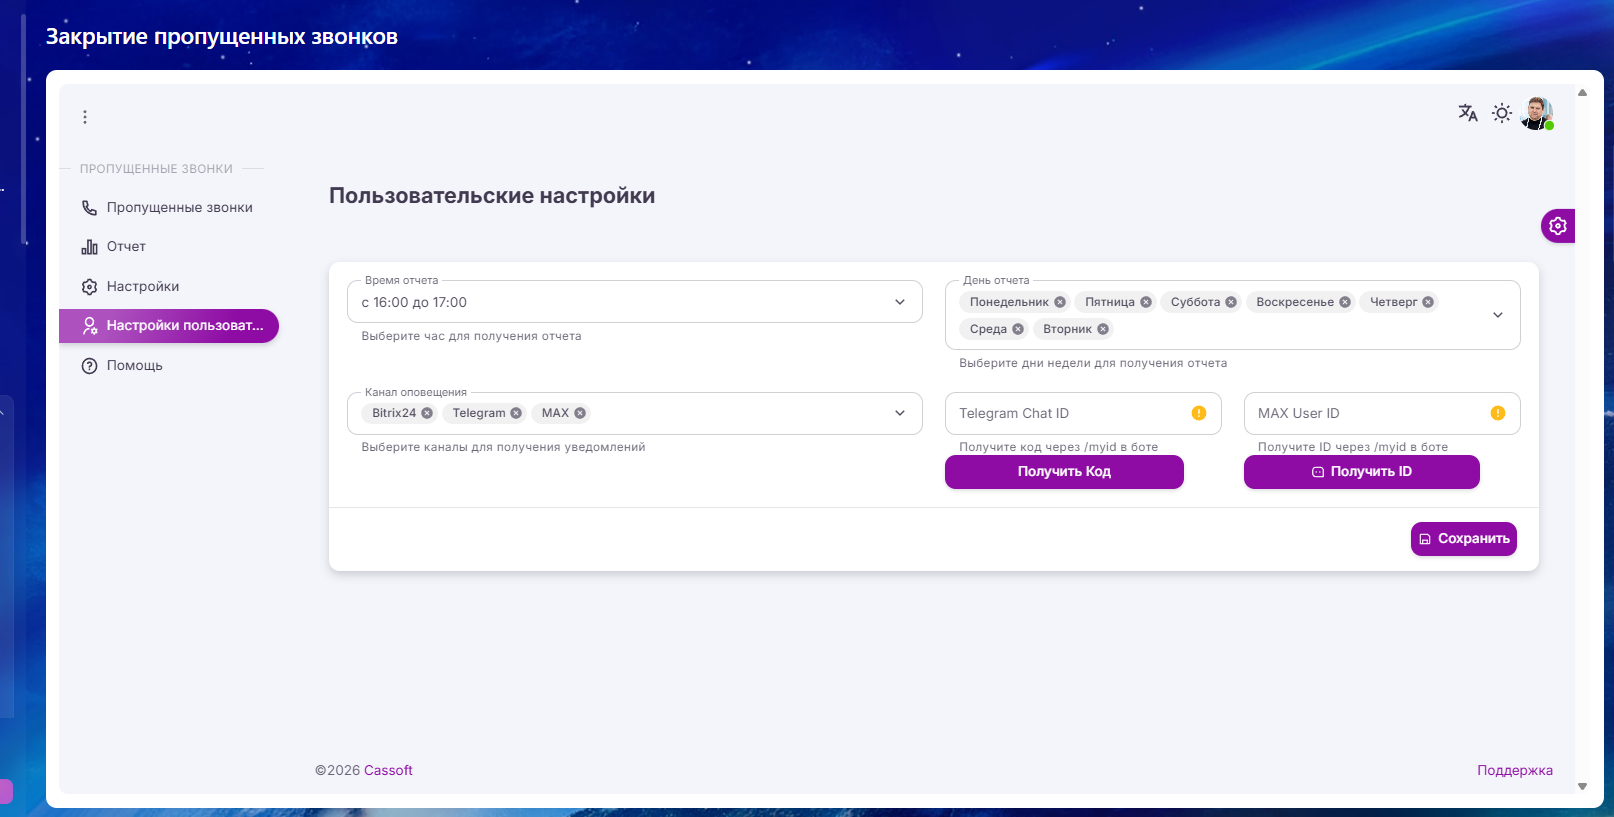Open the user avatar profile menu

1536,113
